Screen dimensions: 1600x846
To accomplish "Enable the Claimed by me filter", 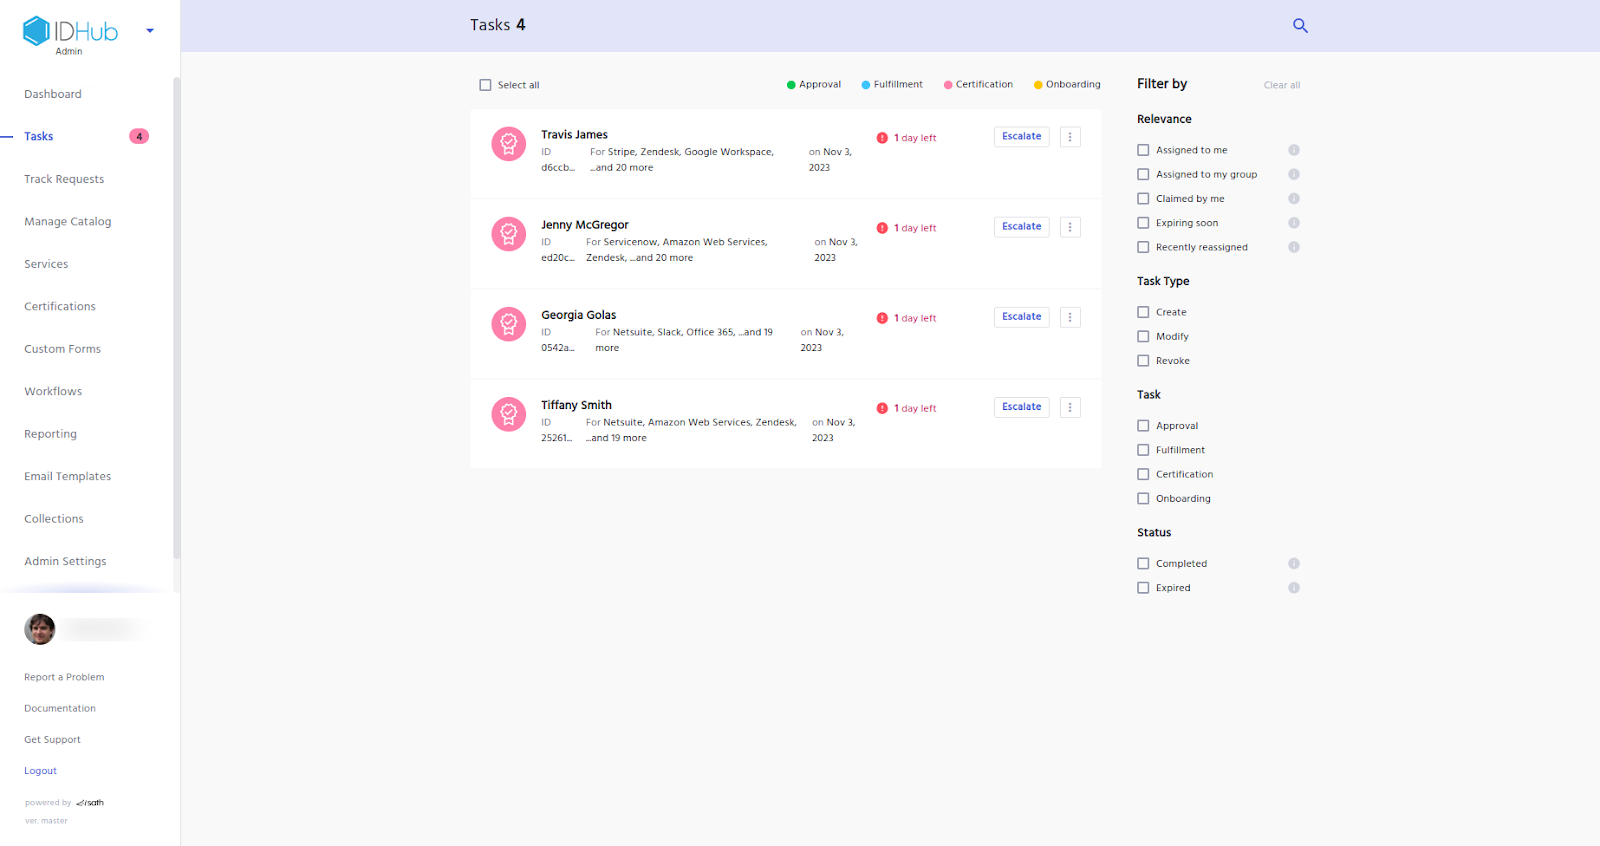I will click(1143, 199).
